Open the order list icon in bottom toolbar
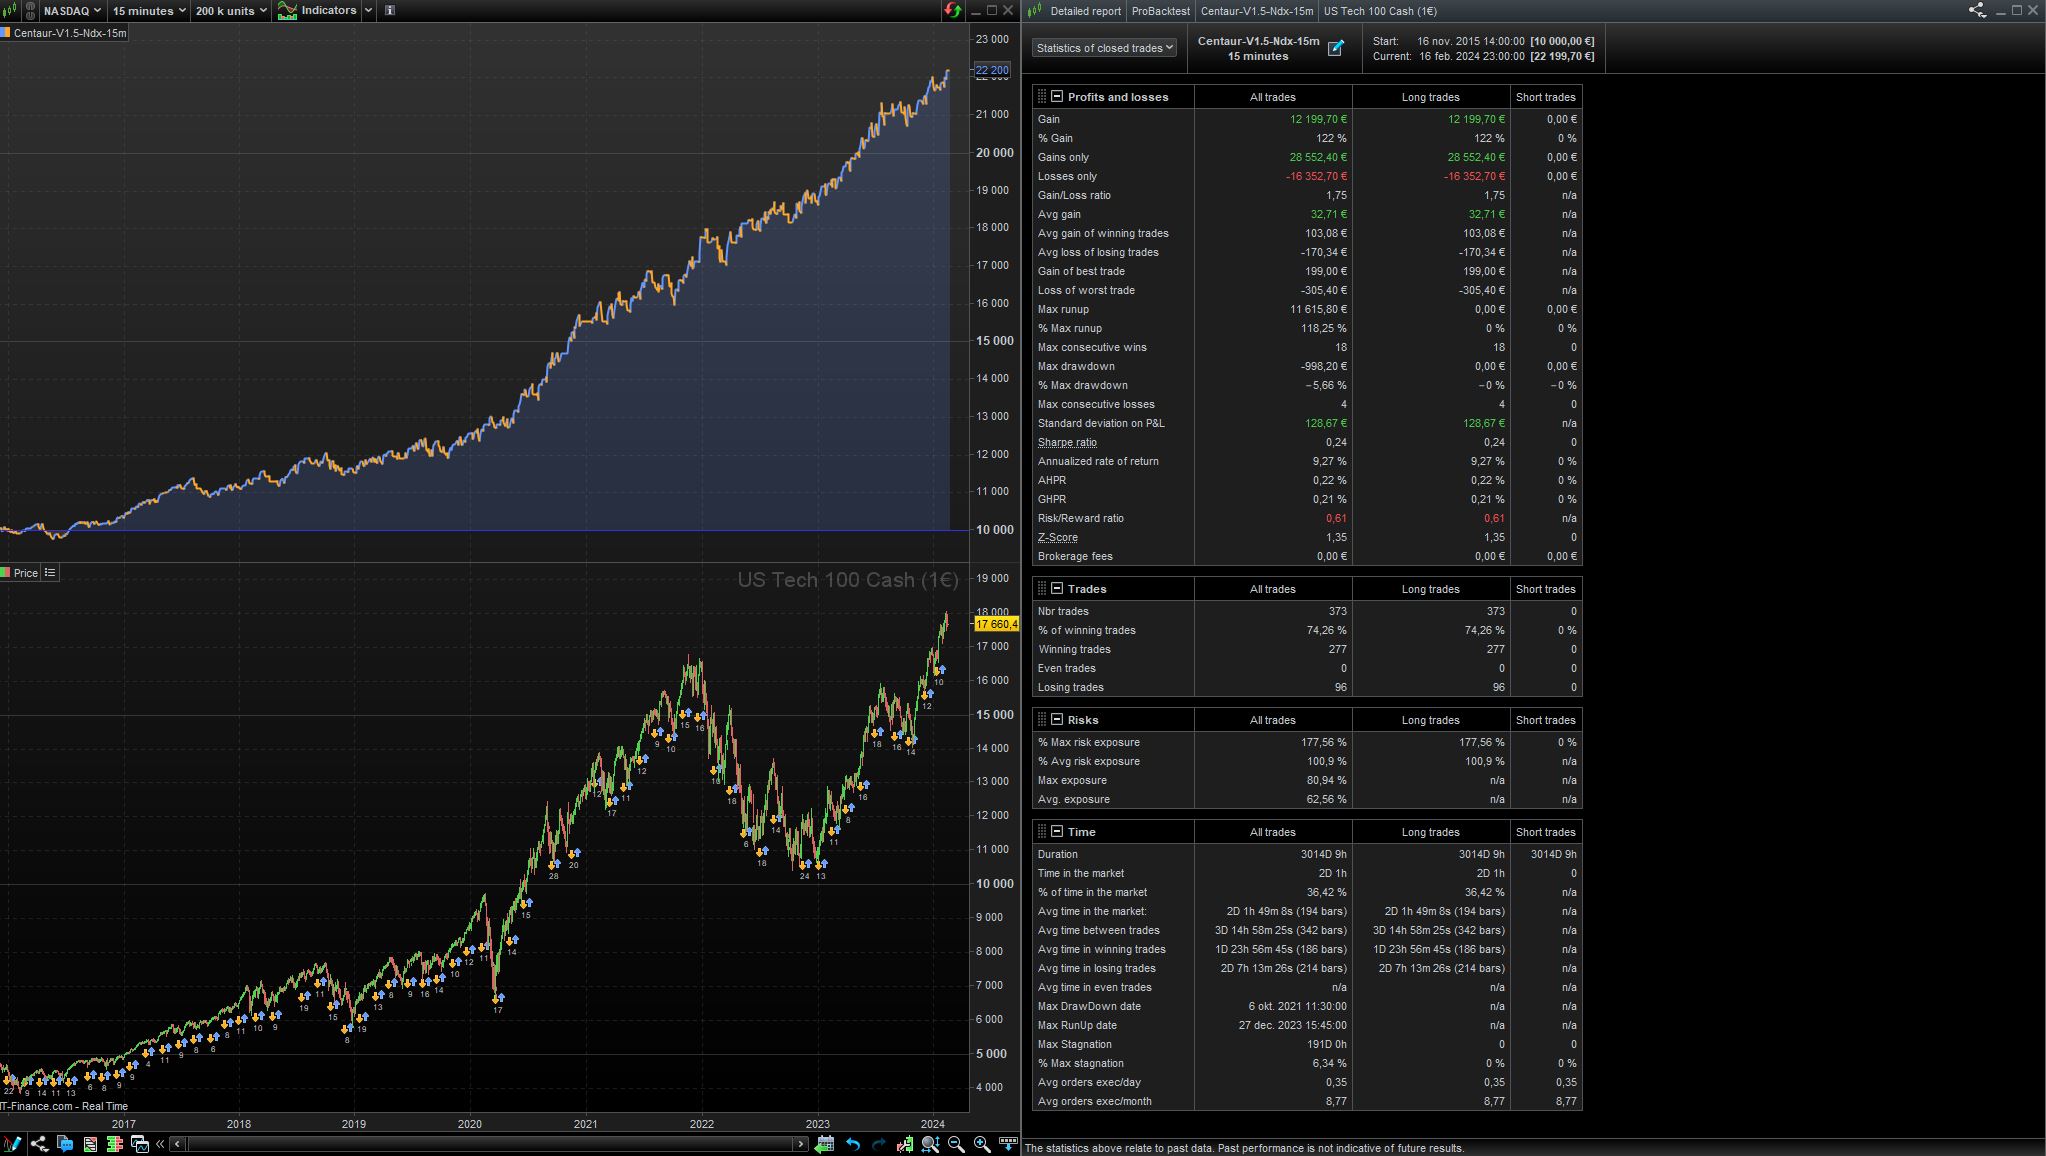This screenshot has height=1156, width=2046. point(90,1144)
